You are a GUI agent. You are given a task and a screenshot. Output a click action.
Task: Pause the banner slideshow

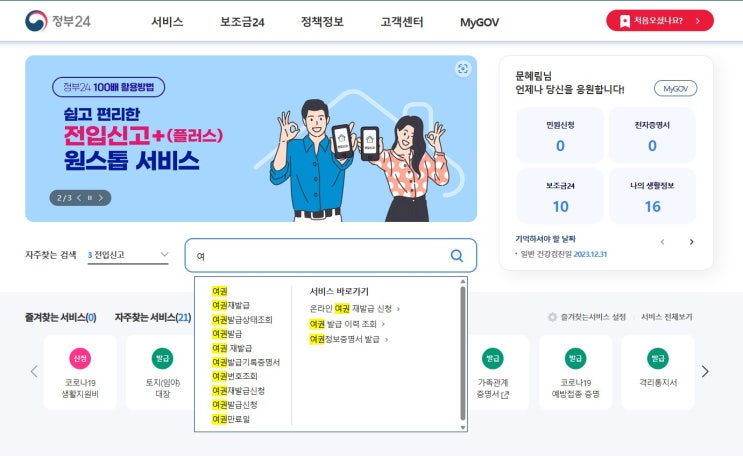click(x=90, y=198)
